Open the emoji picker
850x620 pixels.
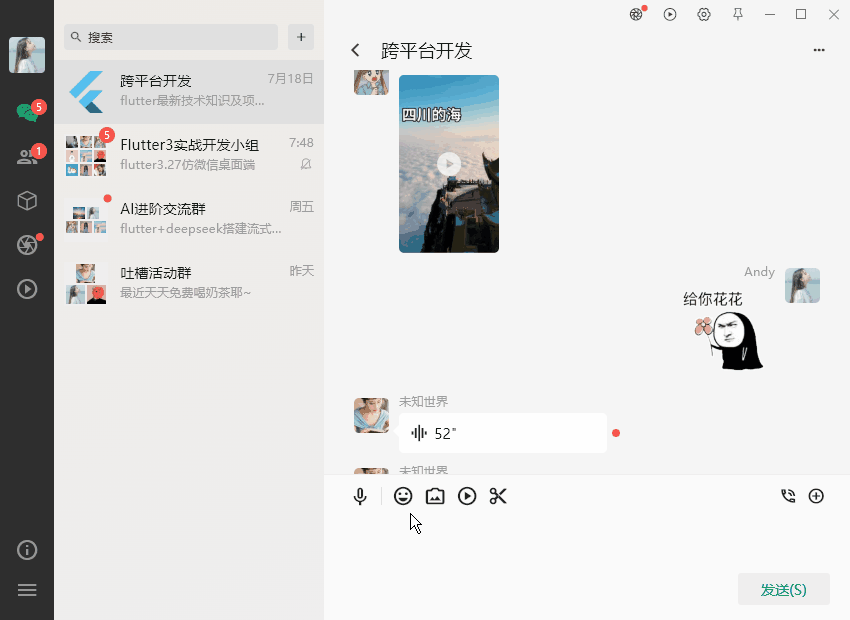tap(402, 495)
